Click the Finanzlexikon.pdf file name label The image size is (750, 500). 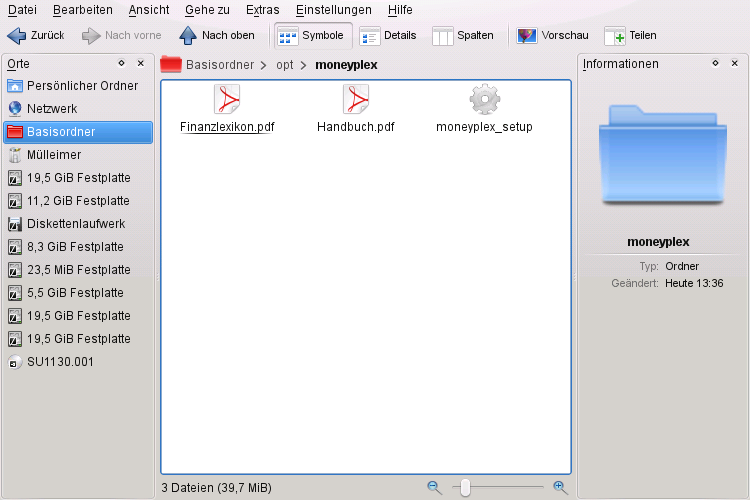[x=227, y=127]
